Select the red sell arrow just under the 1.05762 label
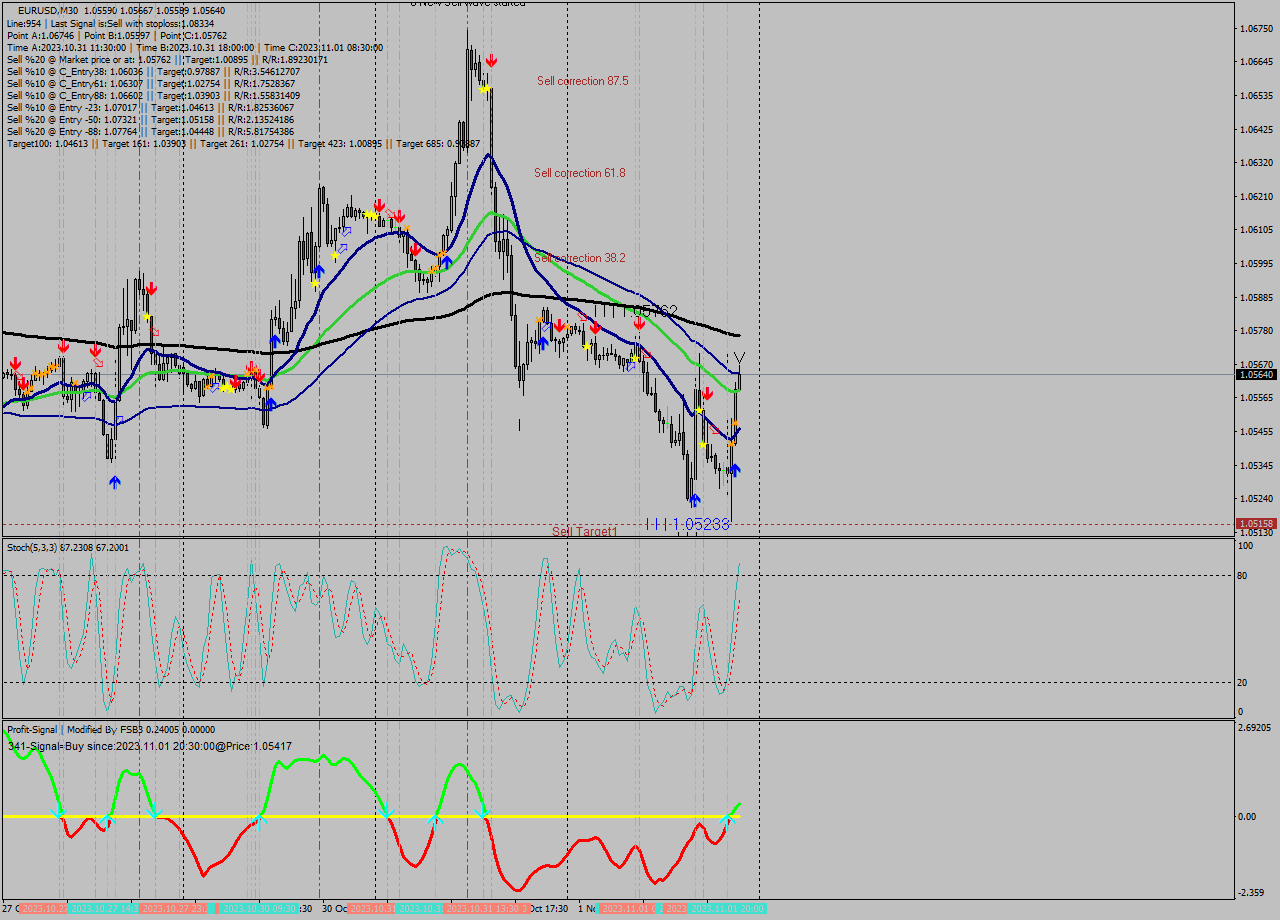 (x=639, y=324)
